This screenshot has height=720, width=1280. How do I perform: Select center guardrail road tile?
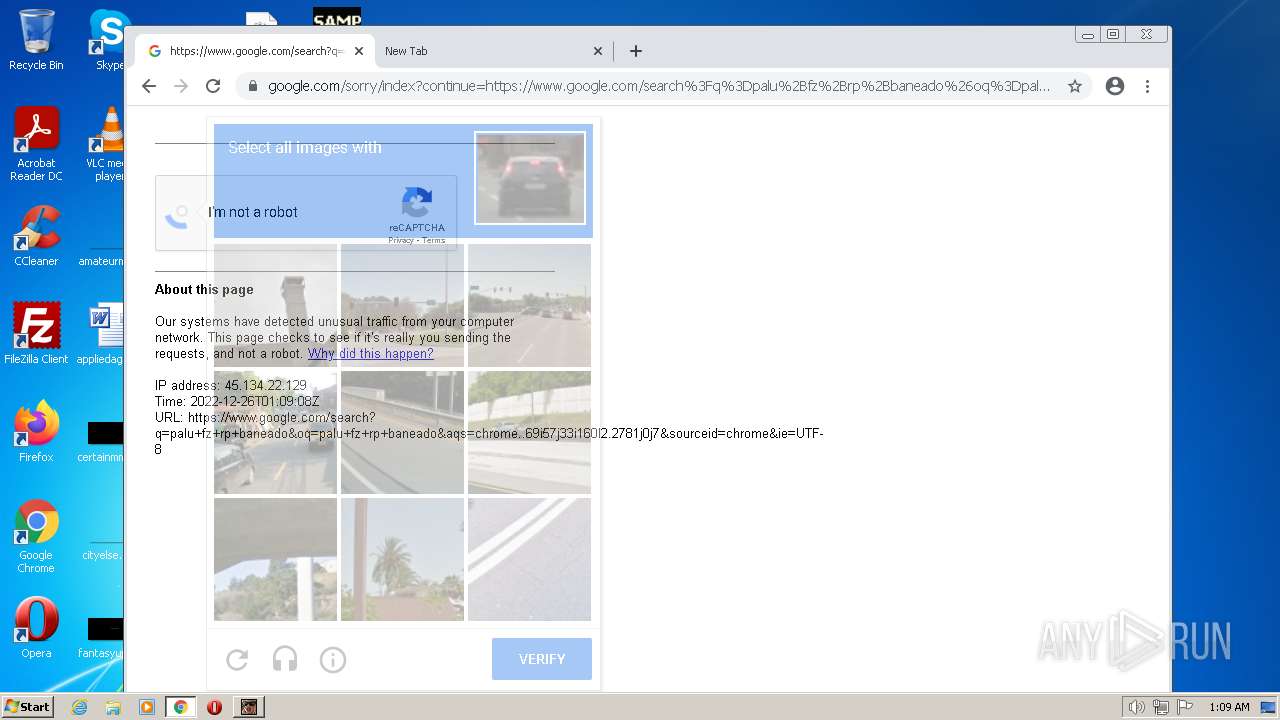pos(402,432)
